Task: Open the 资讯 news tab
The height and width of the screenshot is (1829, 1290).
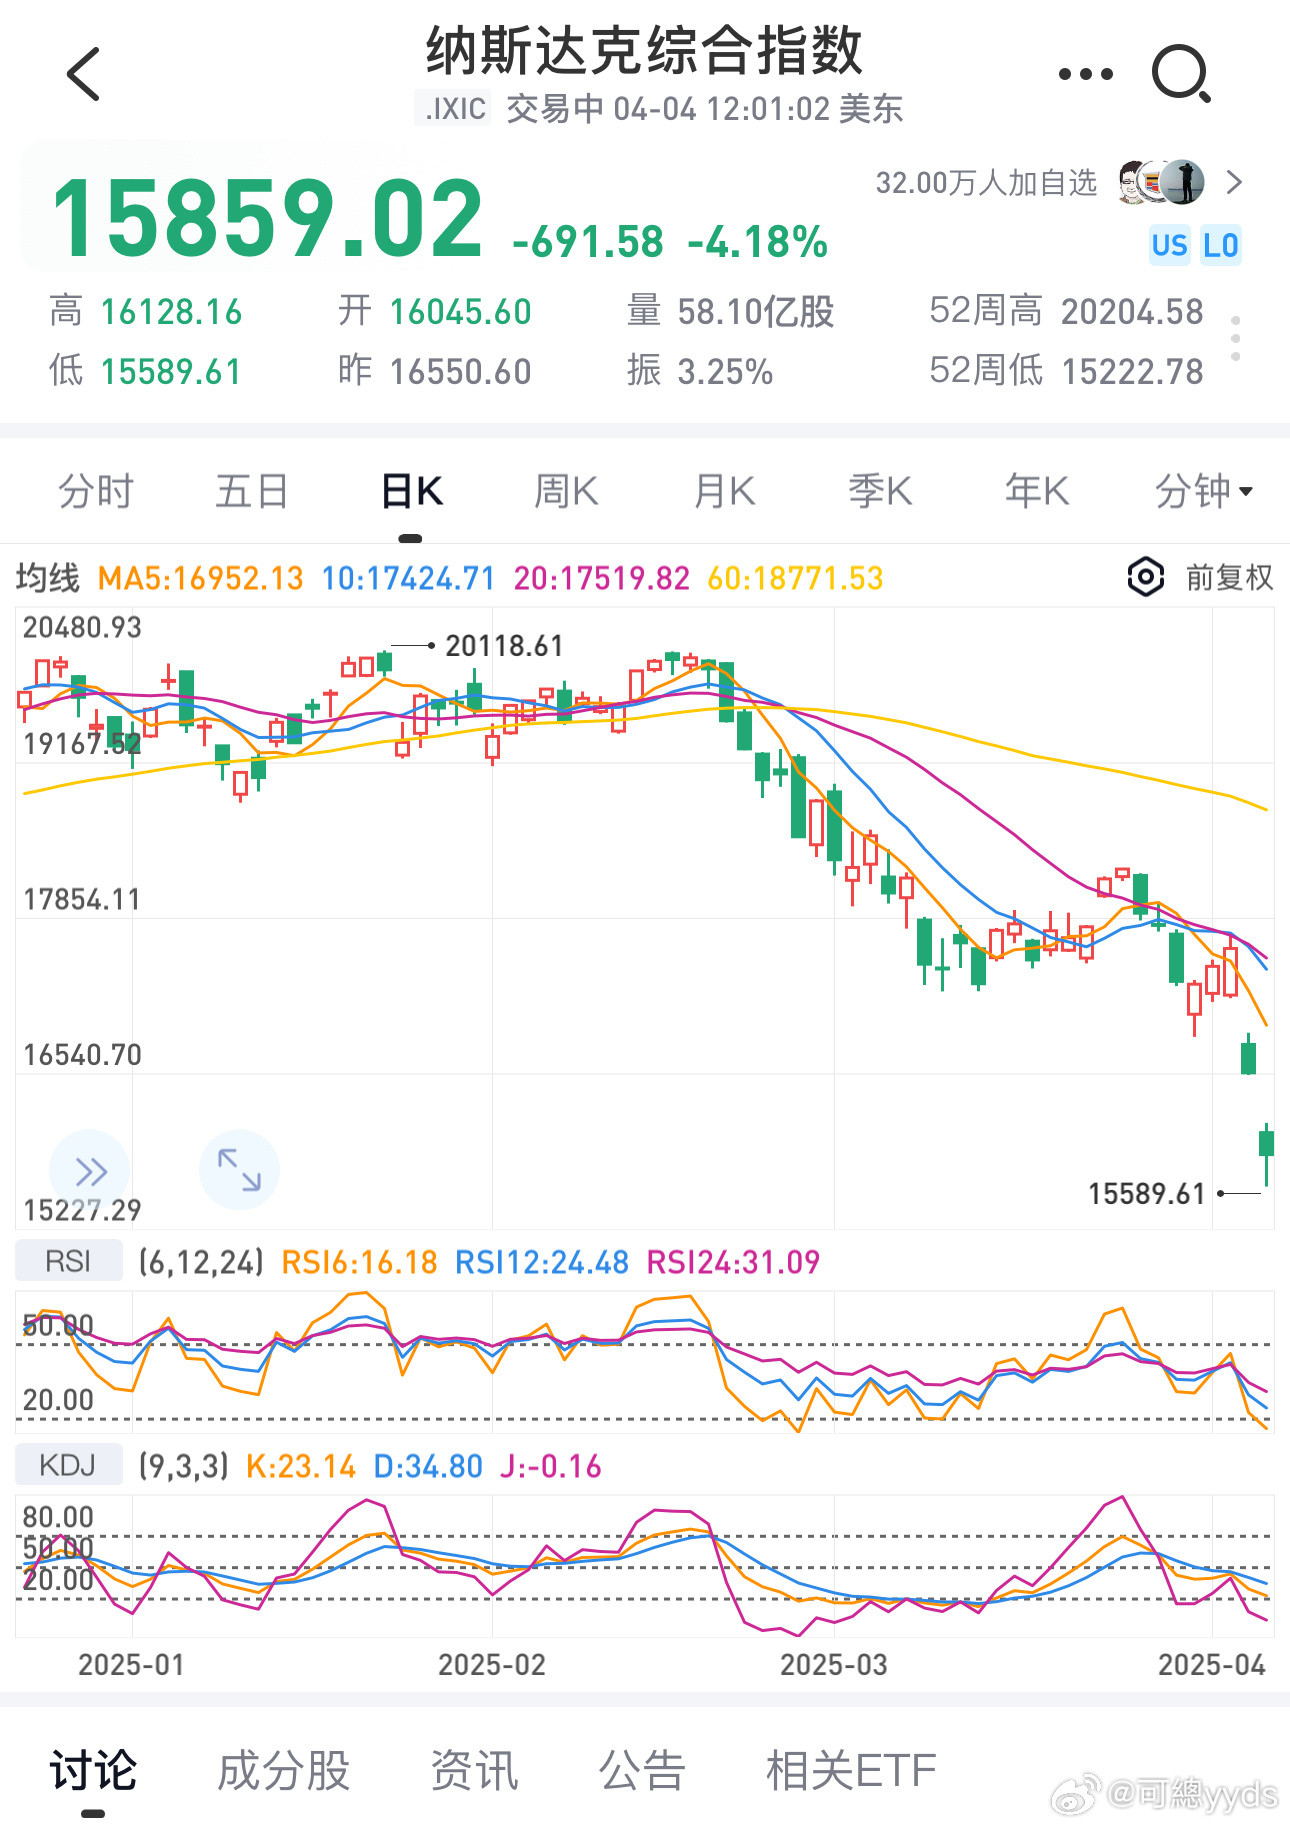Action: [474, 1770]
